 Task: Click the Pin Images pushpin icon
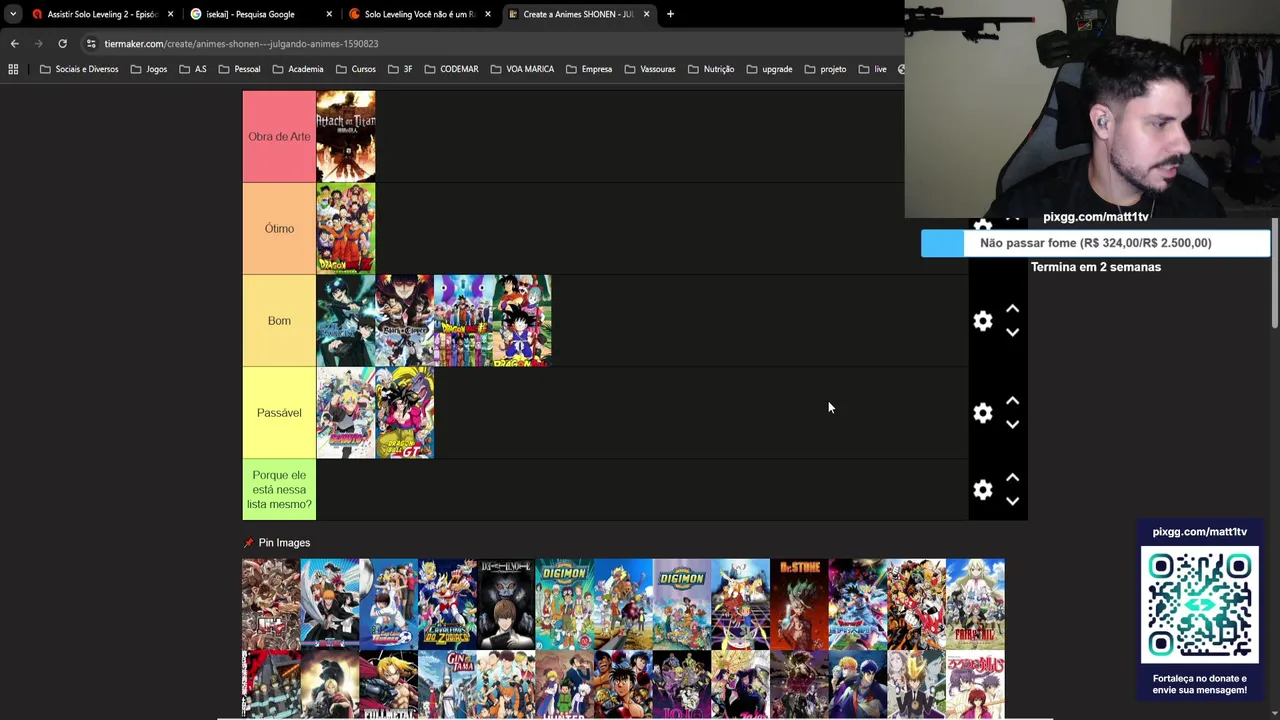(x=248, y=543)
